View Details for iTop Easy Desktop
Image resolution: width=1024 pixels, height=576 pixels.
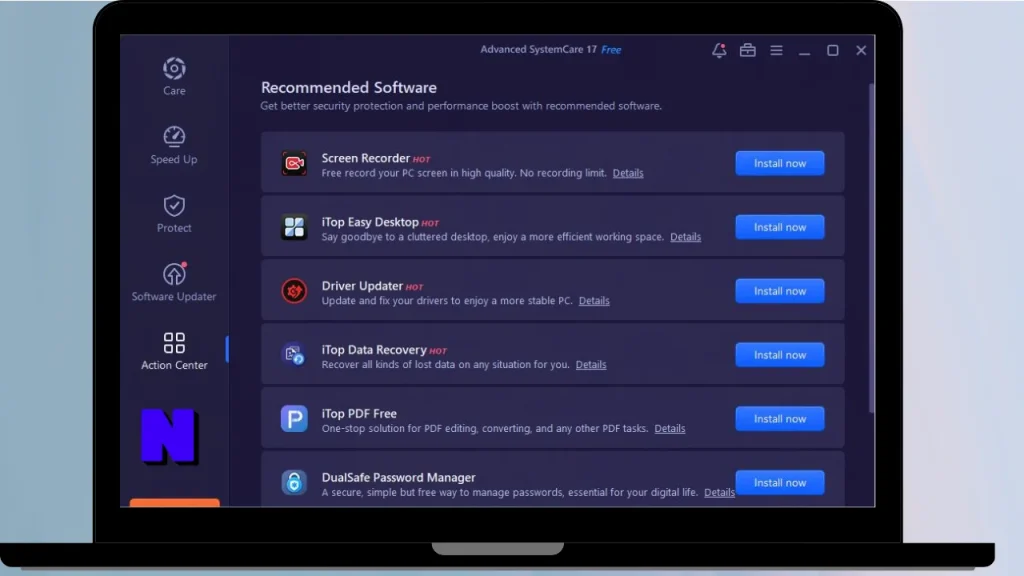685,237
